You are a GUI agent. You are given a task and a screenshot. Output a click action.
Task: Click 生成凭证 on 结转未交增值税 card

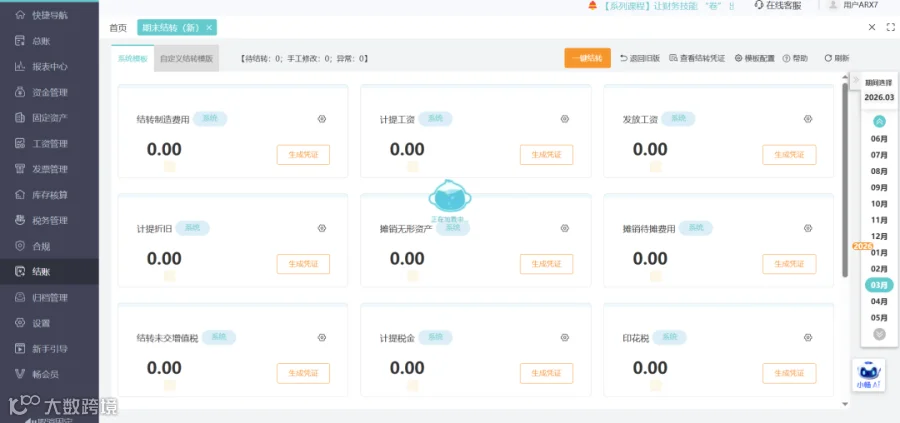pyautogui.click(x=303, y=373)
